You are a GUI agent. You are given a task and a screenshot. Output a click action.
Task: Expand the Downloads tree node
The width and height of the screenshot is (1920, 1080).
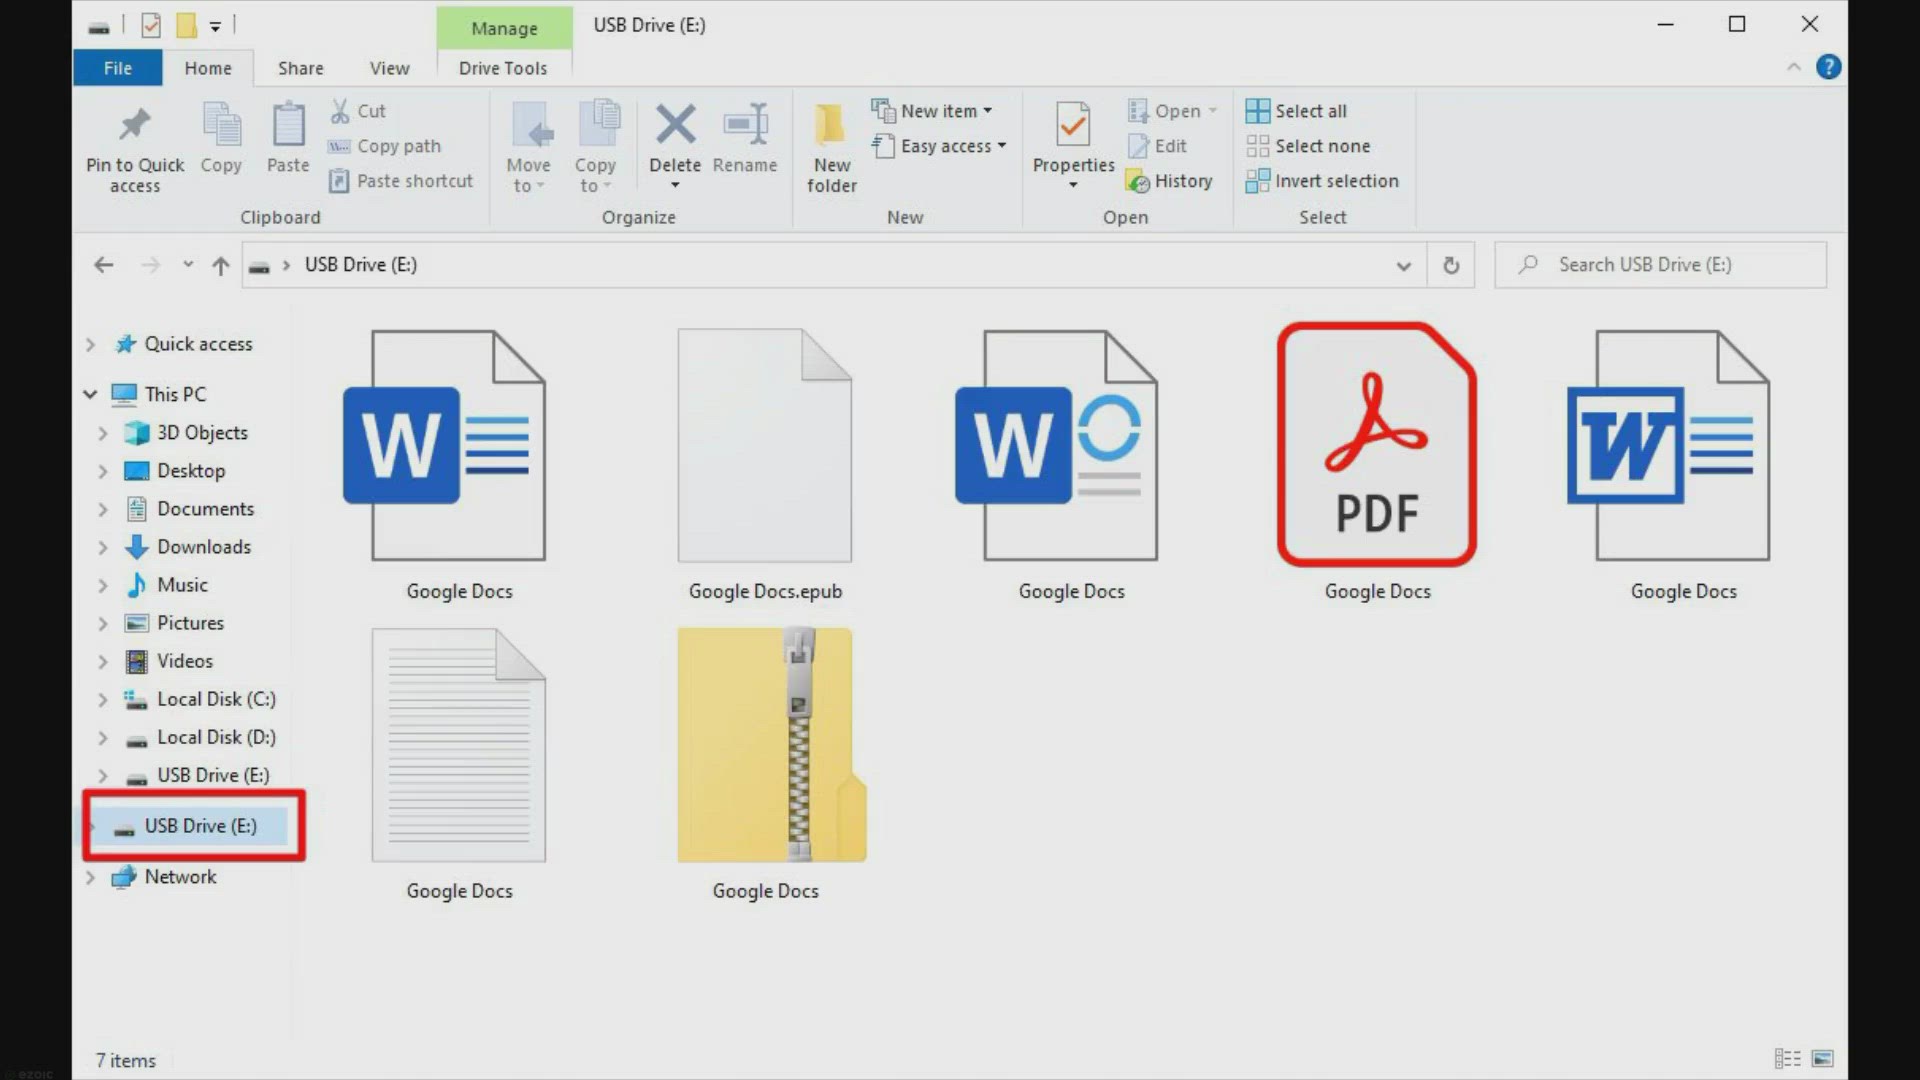(x=102, y=547)
